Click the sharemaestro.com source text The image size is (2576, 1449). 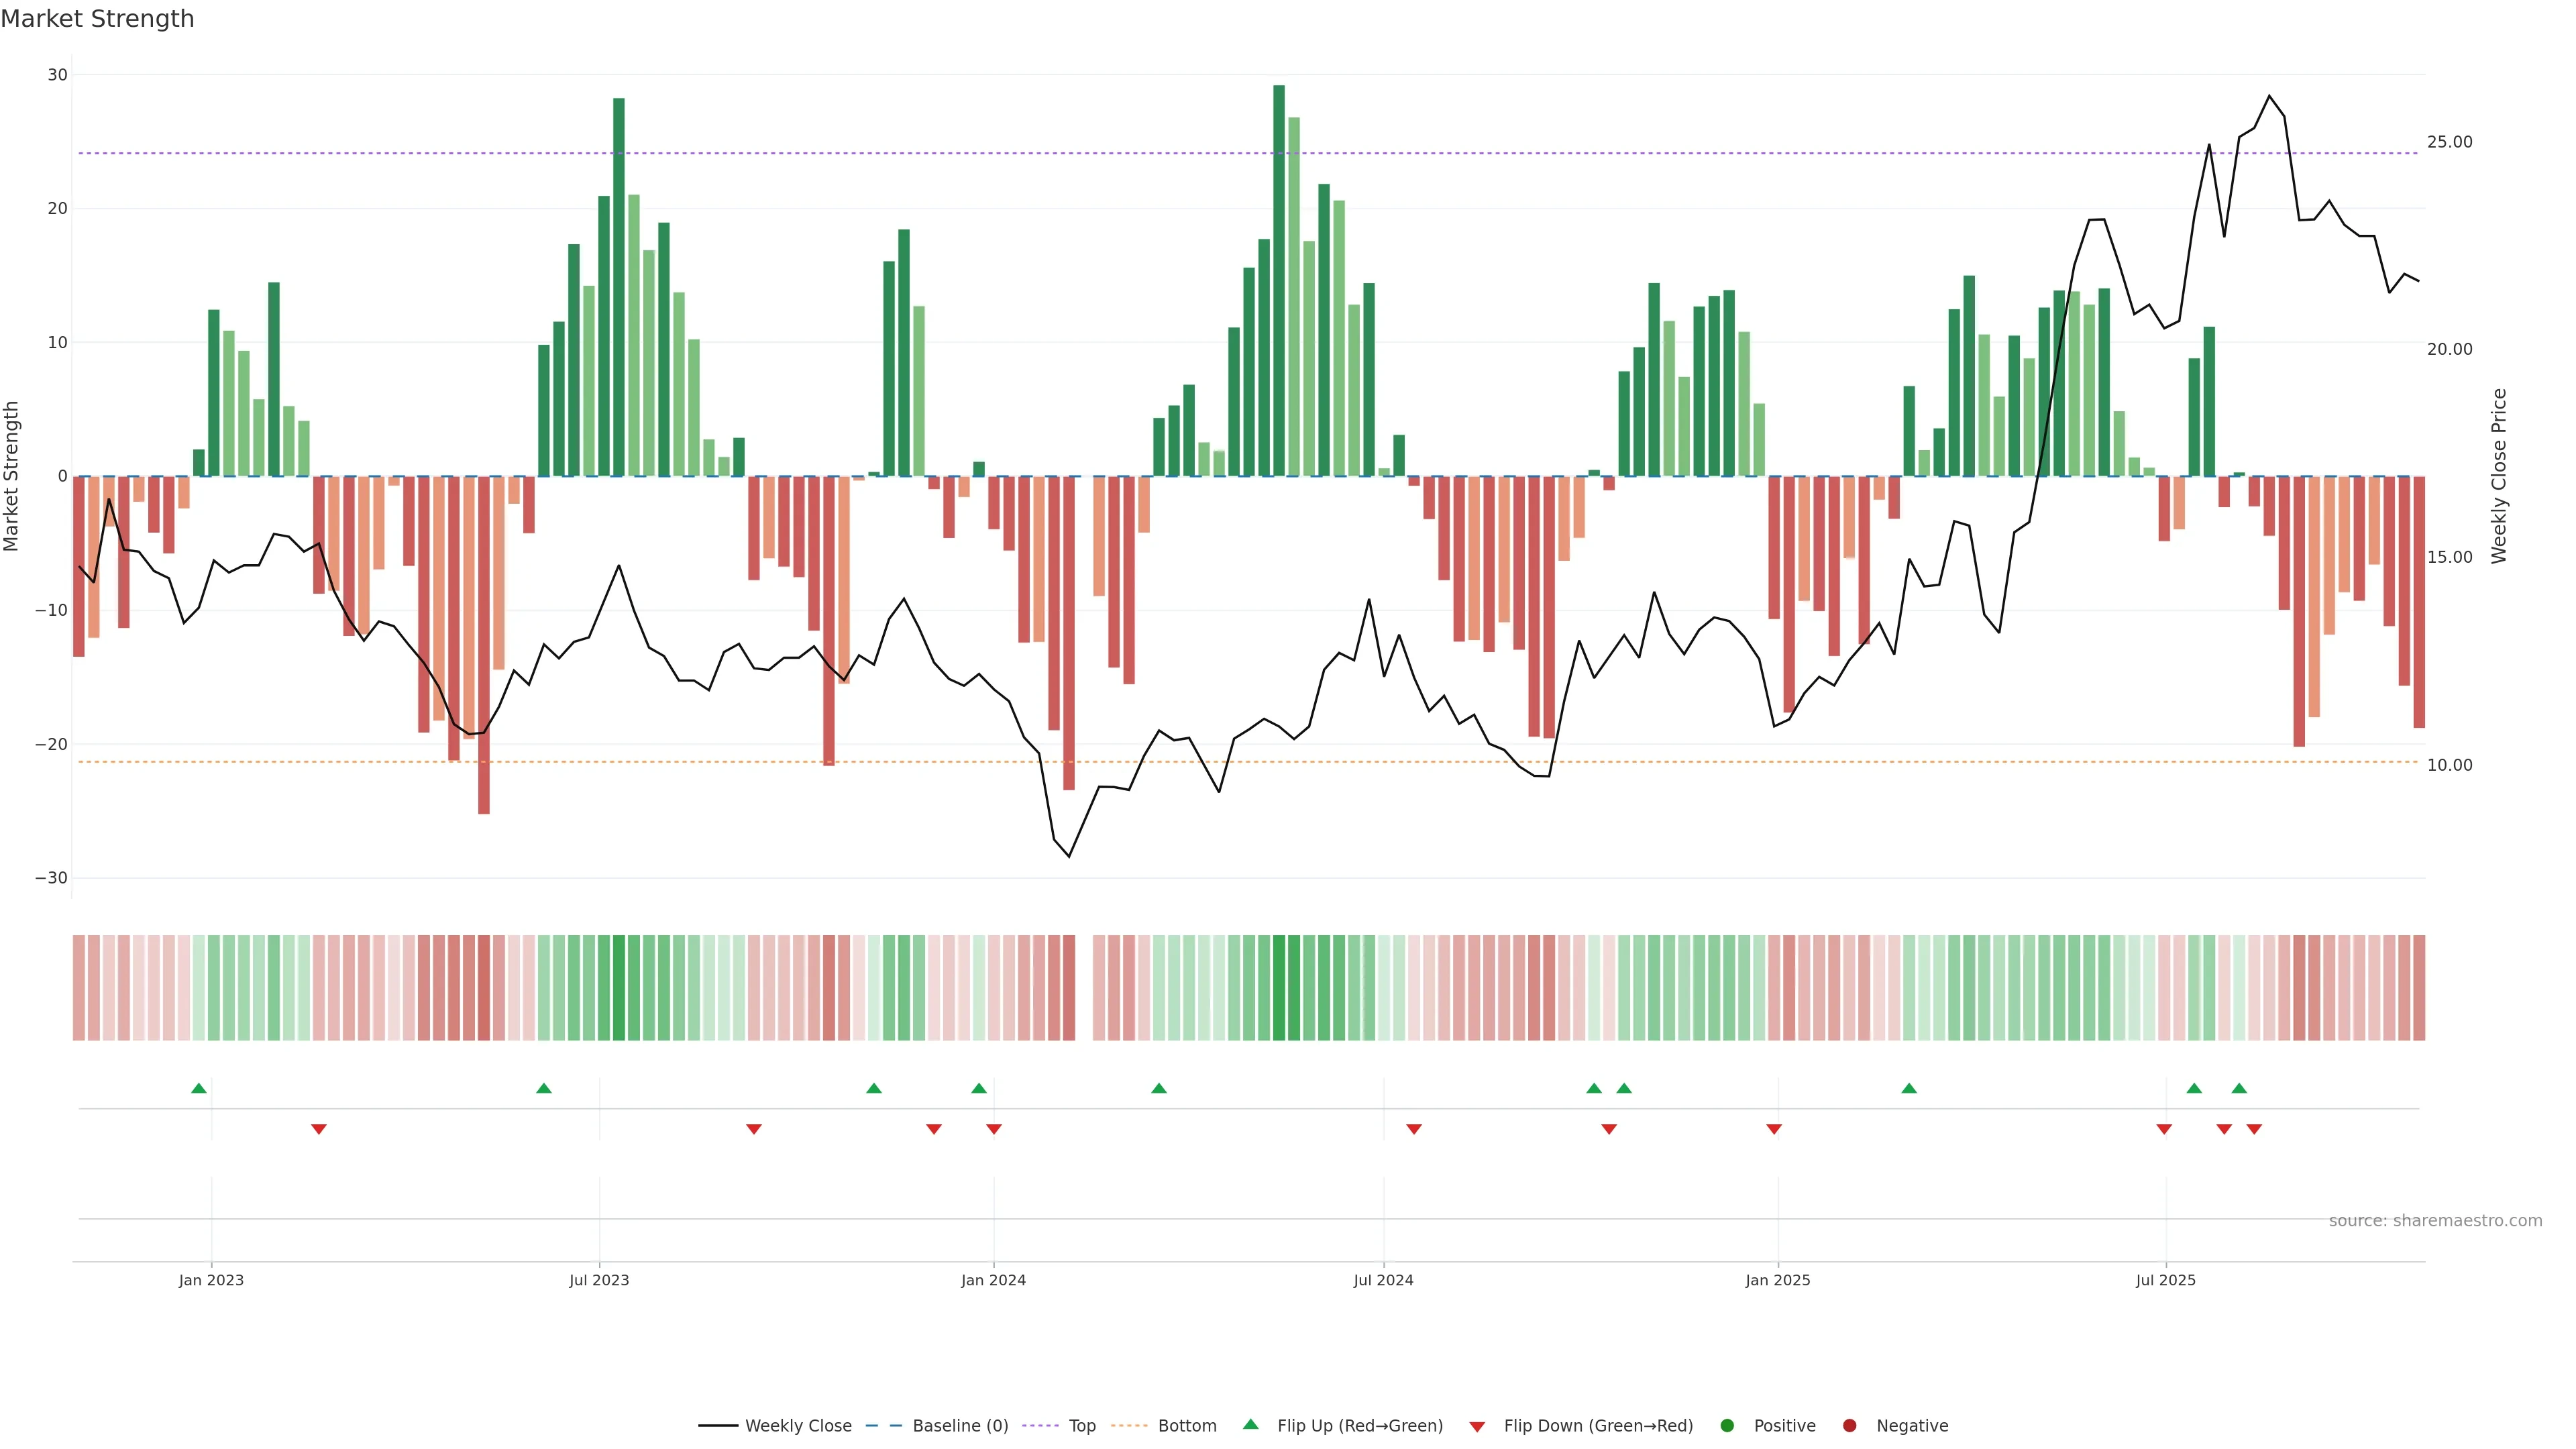point(2435,1220)
